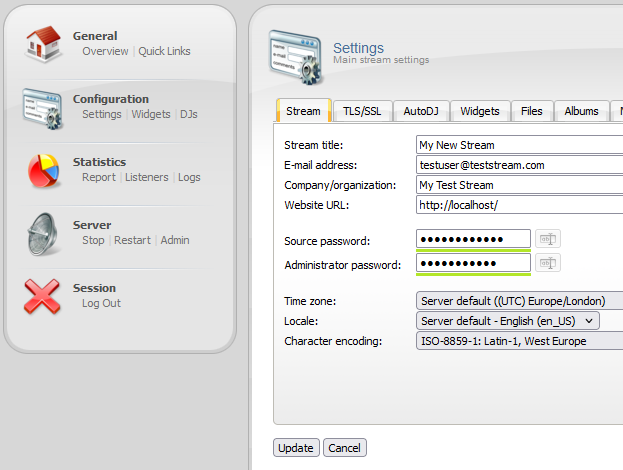Click the Stream title field
This screenshot has width=623, height=470.
519,145
